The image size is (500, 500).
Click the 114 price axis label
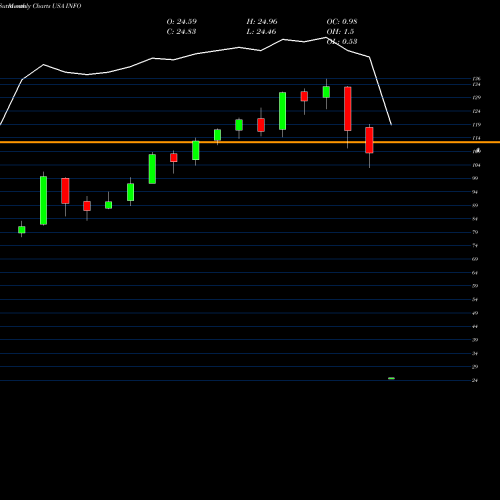[x=476, y=138]
